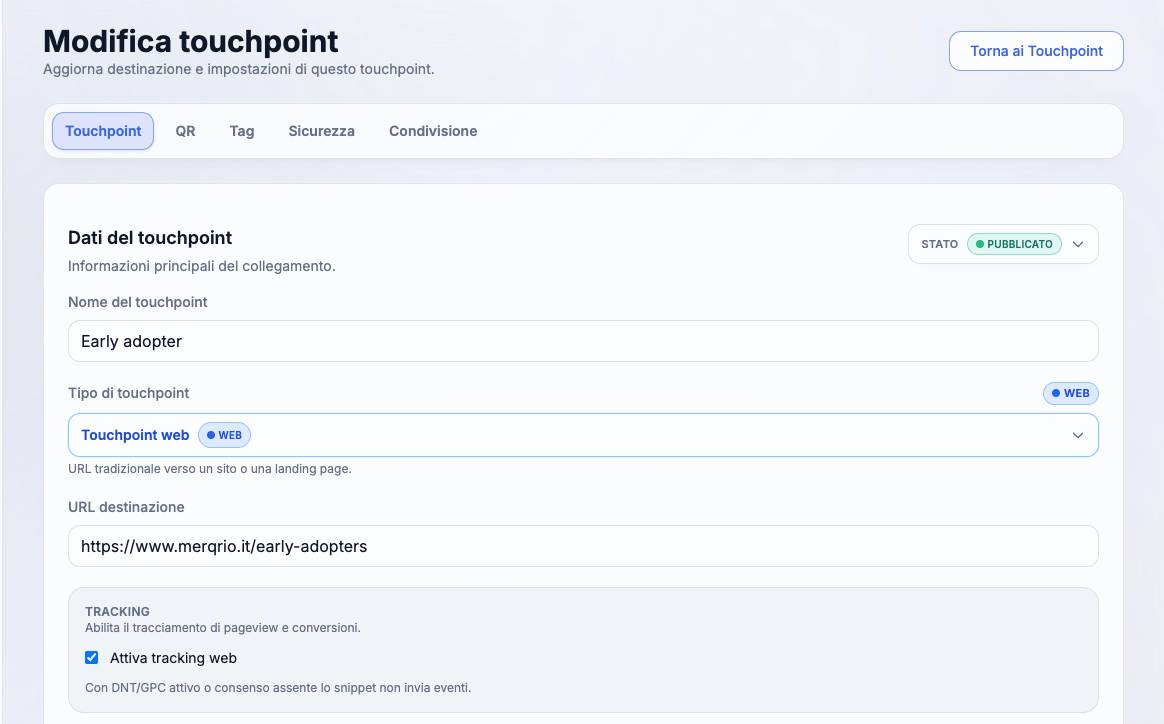Click the green Pubblicato status badge
1164x724 pixels.
pos(1014,244)
